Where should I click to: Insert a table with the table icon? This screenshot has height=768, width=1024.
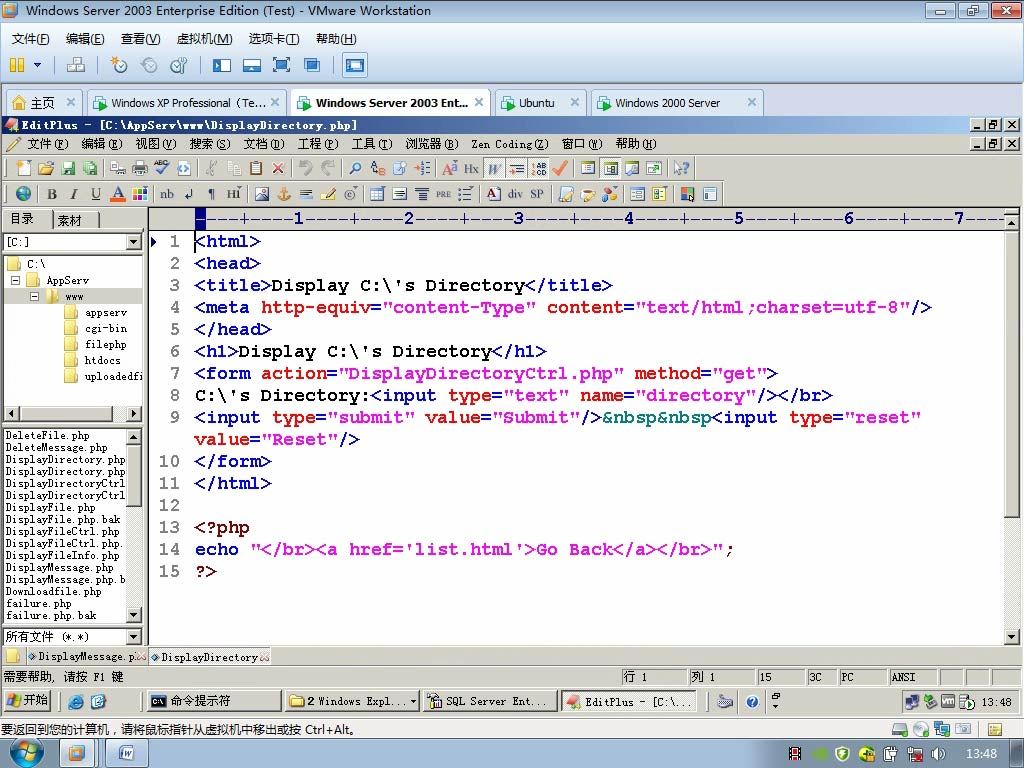[x=377, y=193]
